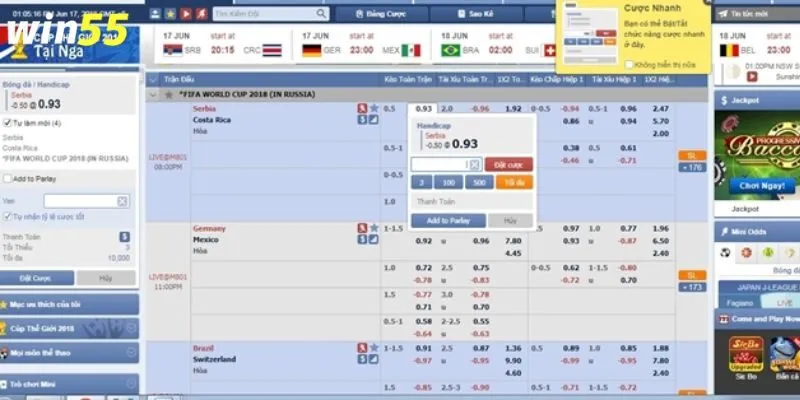The height and width of the screenshot is (400, 800).
Task: Toggle Tự nhận tỷ lệ cược tốt checkbox
Action: point(7,216)
